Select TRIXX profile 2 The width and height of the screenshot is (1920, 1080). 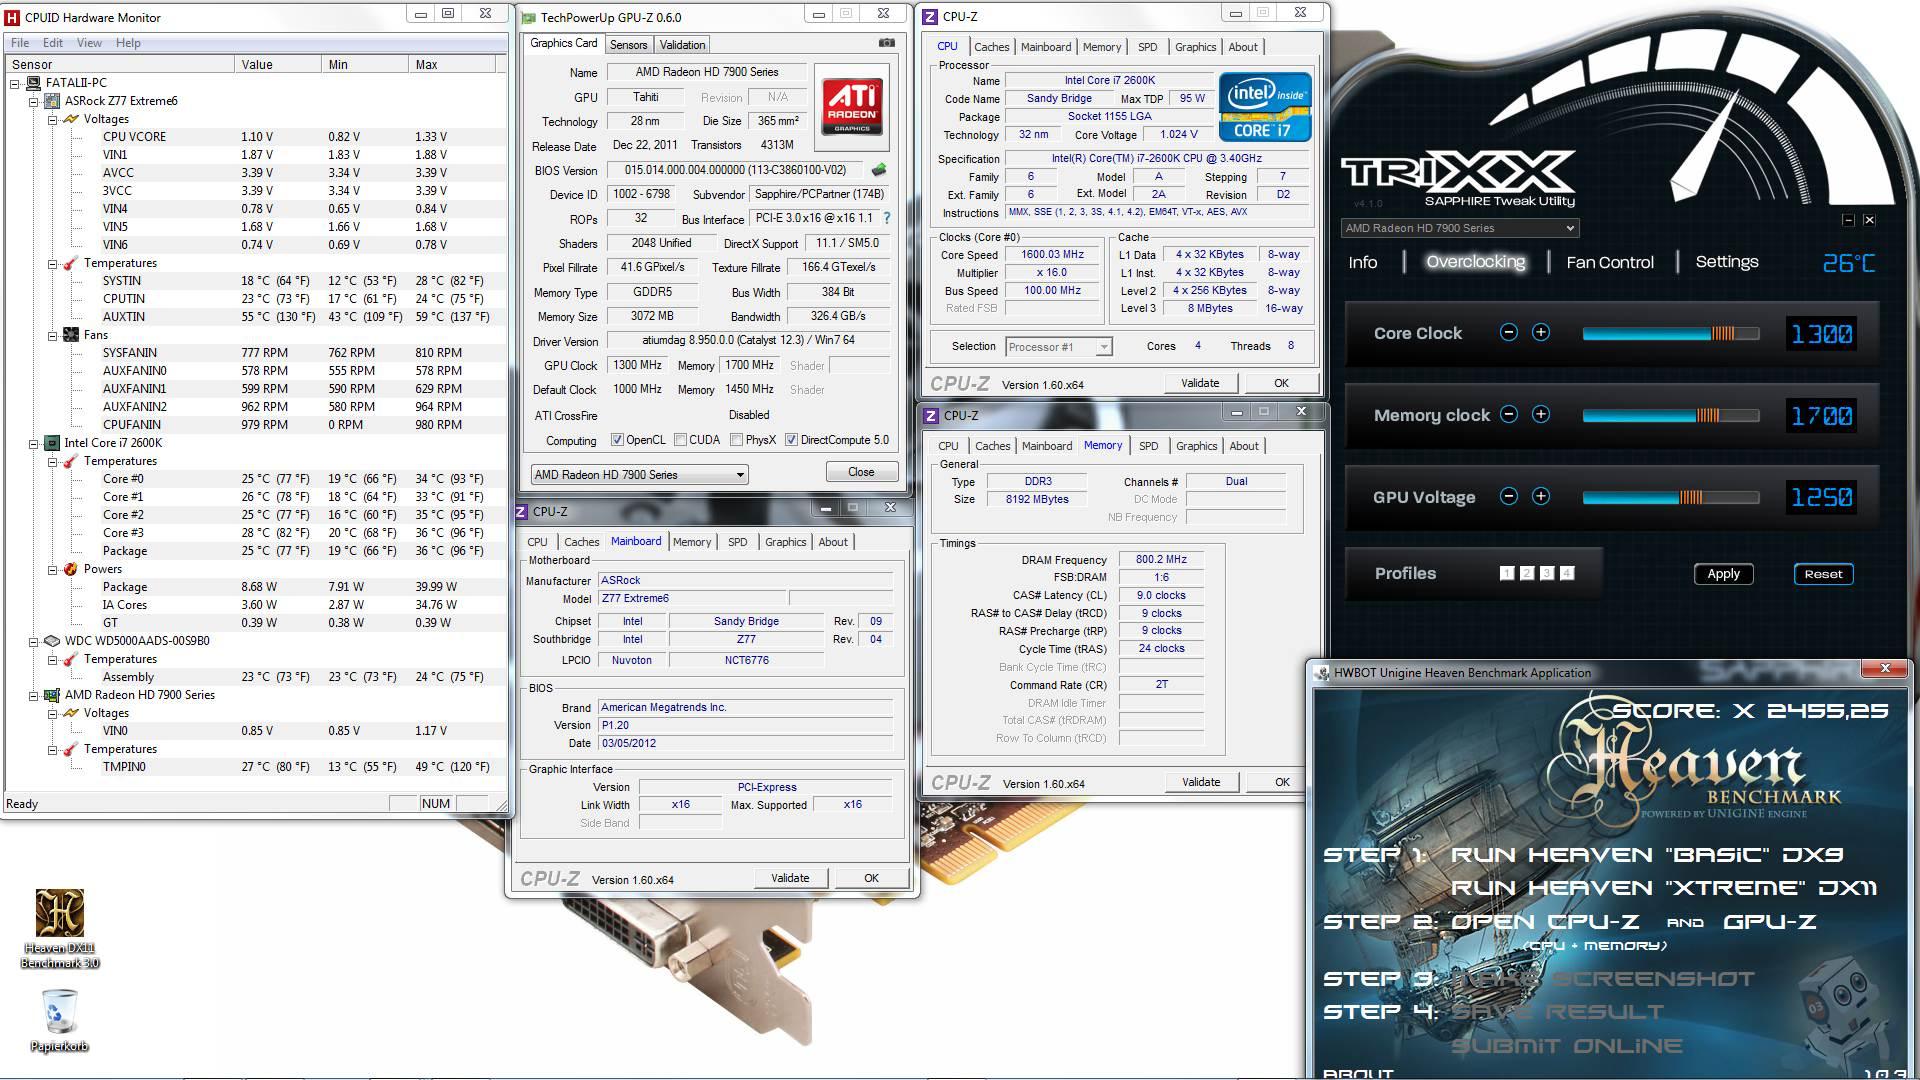click(x=1527, y=573)
